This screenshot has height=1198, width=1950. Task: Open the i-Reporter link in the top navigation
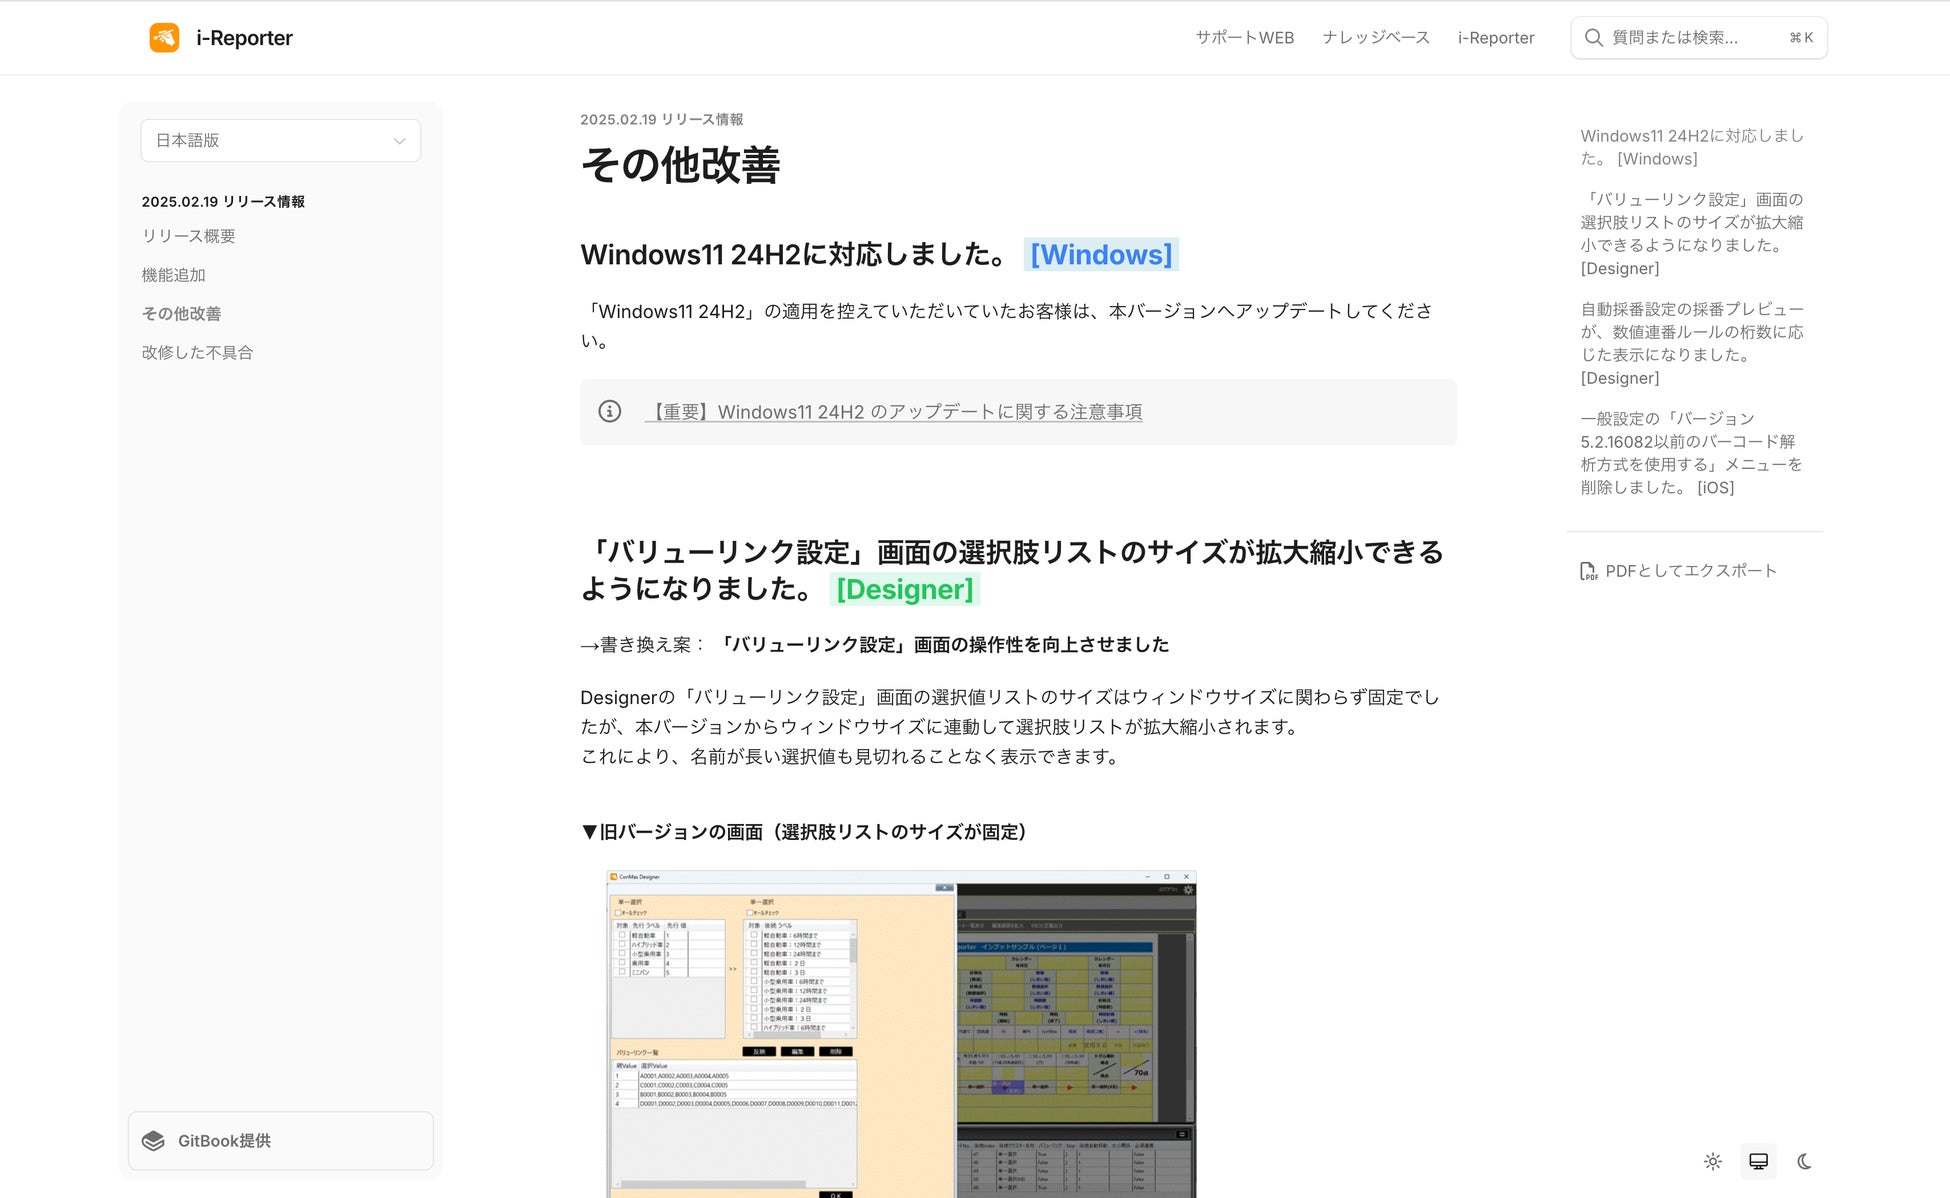(x=1495, y=38)
